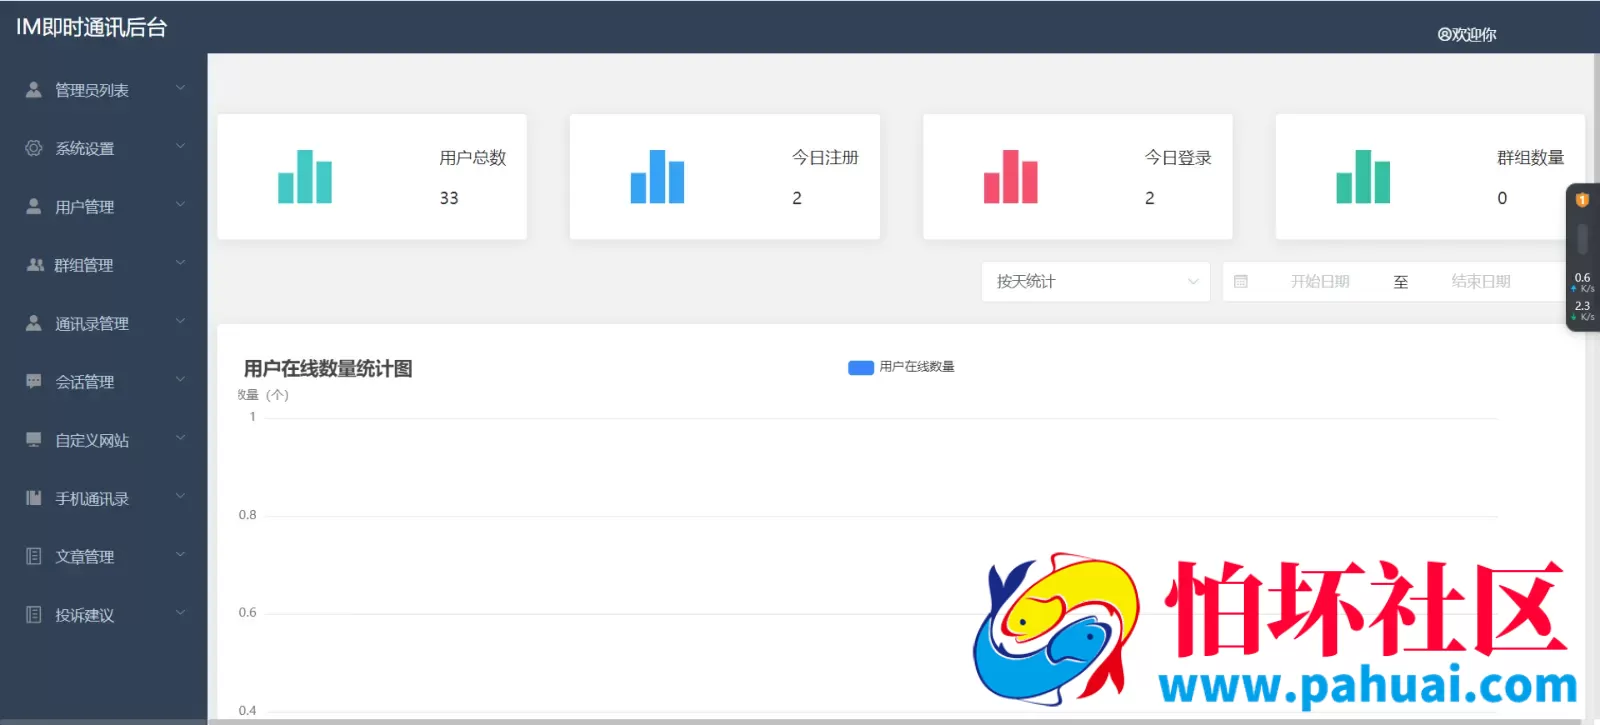This screenshot has width=1600, height=725.
Task: Click the 0.6 y-axis label
Action: [247, 612]
